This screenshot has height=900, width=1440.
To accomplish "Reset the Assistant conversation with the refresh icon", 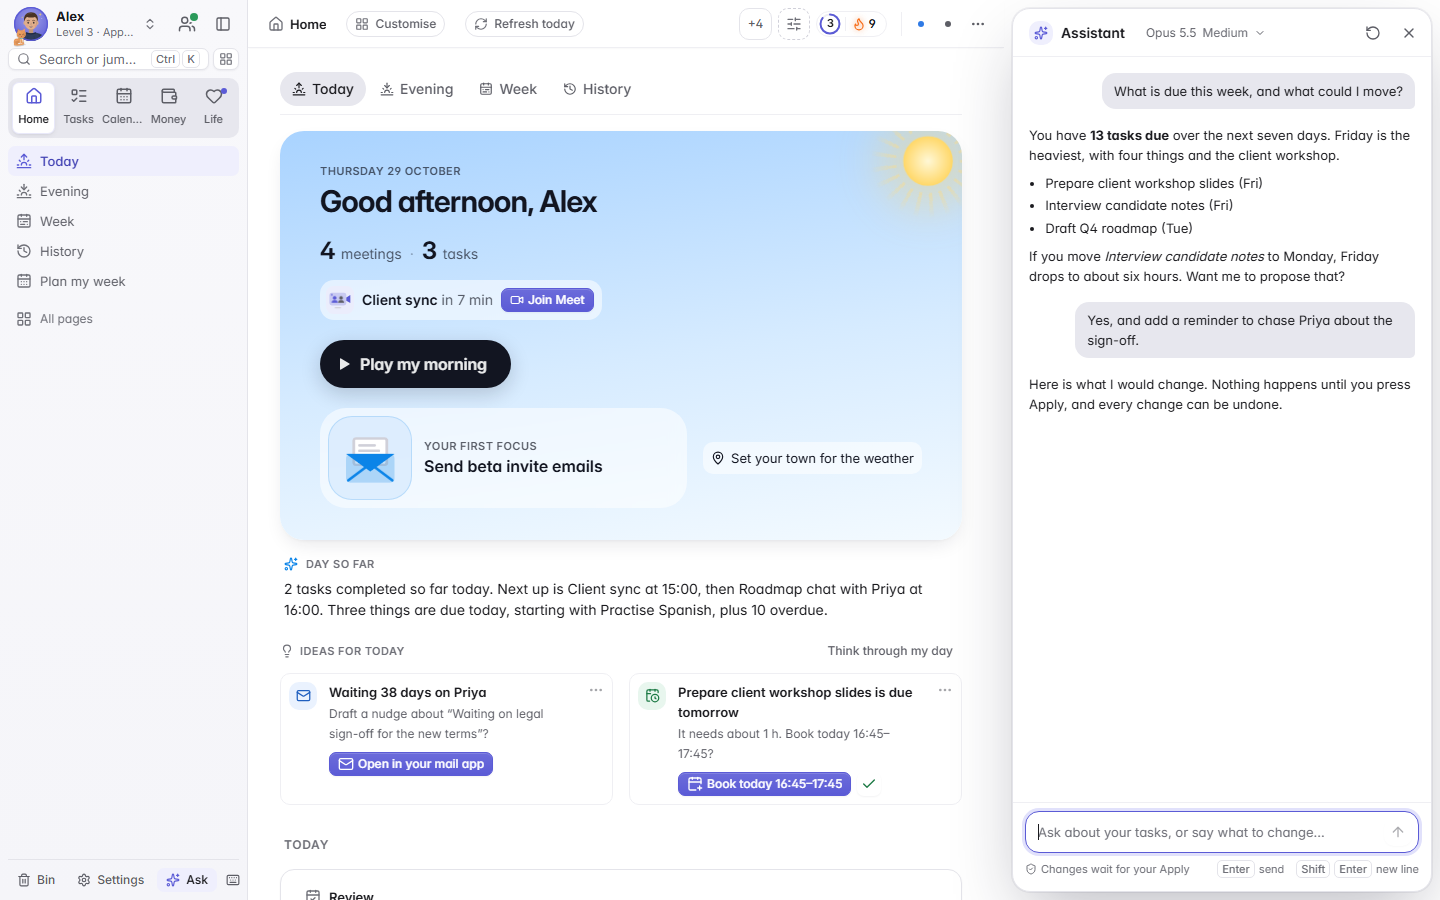I will click(1373, 33).
